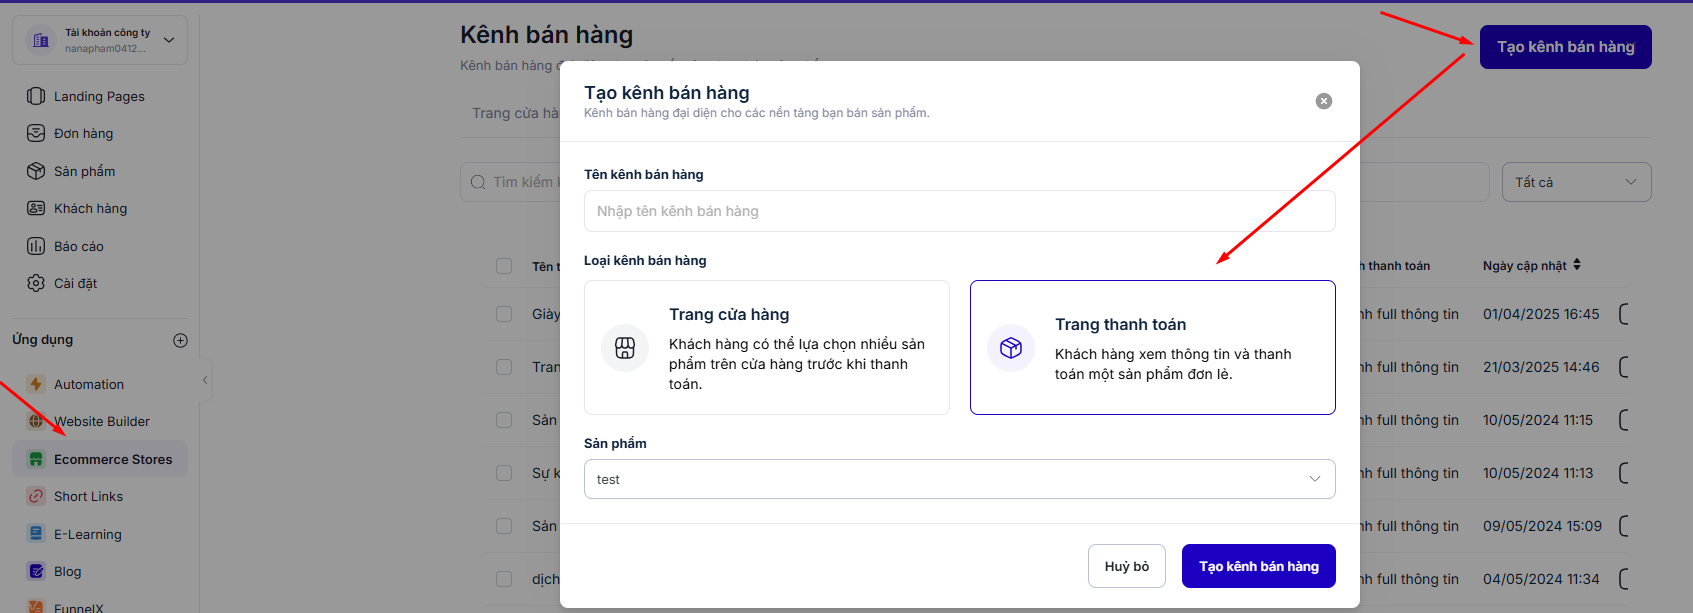Expand the Sản phẩm dropdown showing test

coord(959,479)
